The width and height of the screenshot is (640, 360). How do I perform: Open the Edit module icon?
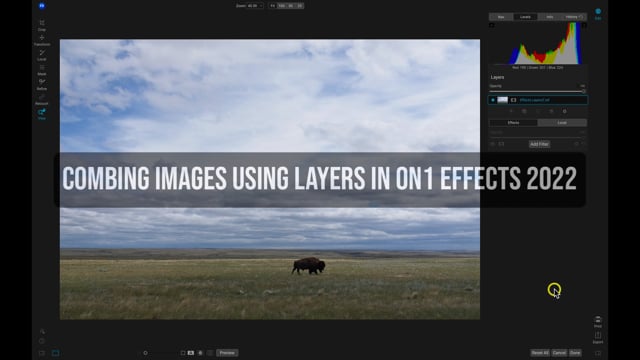click(598, 13)
